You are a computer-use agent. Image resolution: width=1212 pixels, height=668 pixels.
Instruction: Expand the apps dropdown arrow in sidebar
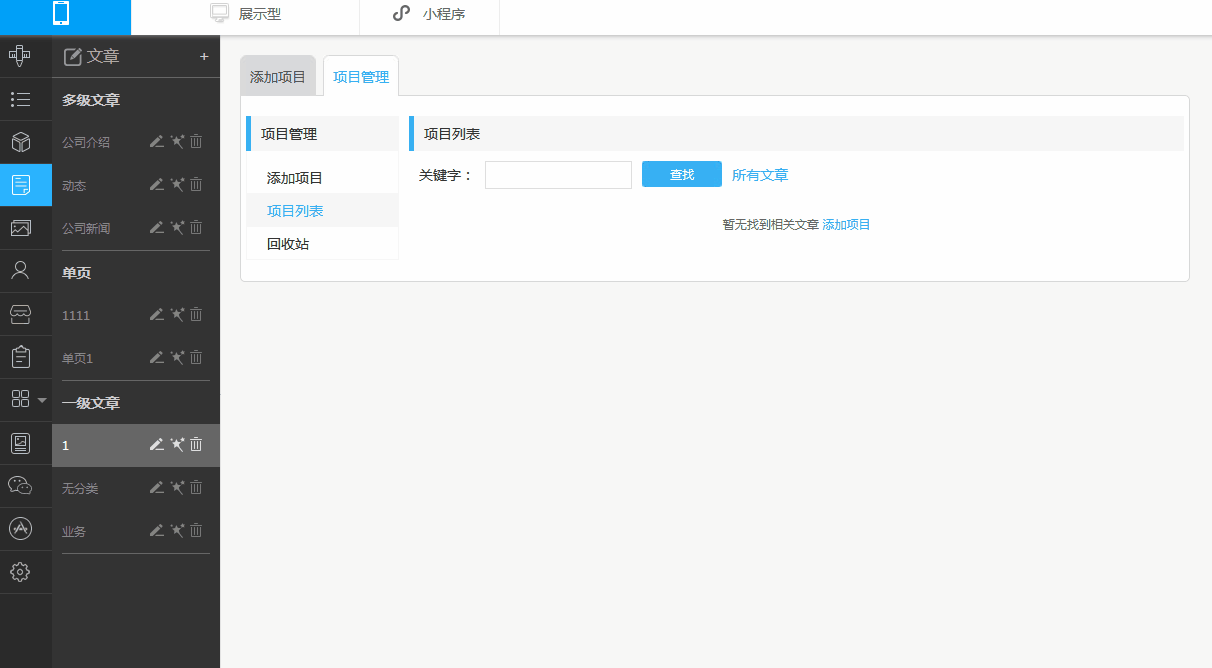pyautogui.click(x=42, y=400)
